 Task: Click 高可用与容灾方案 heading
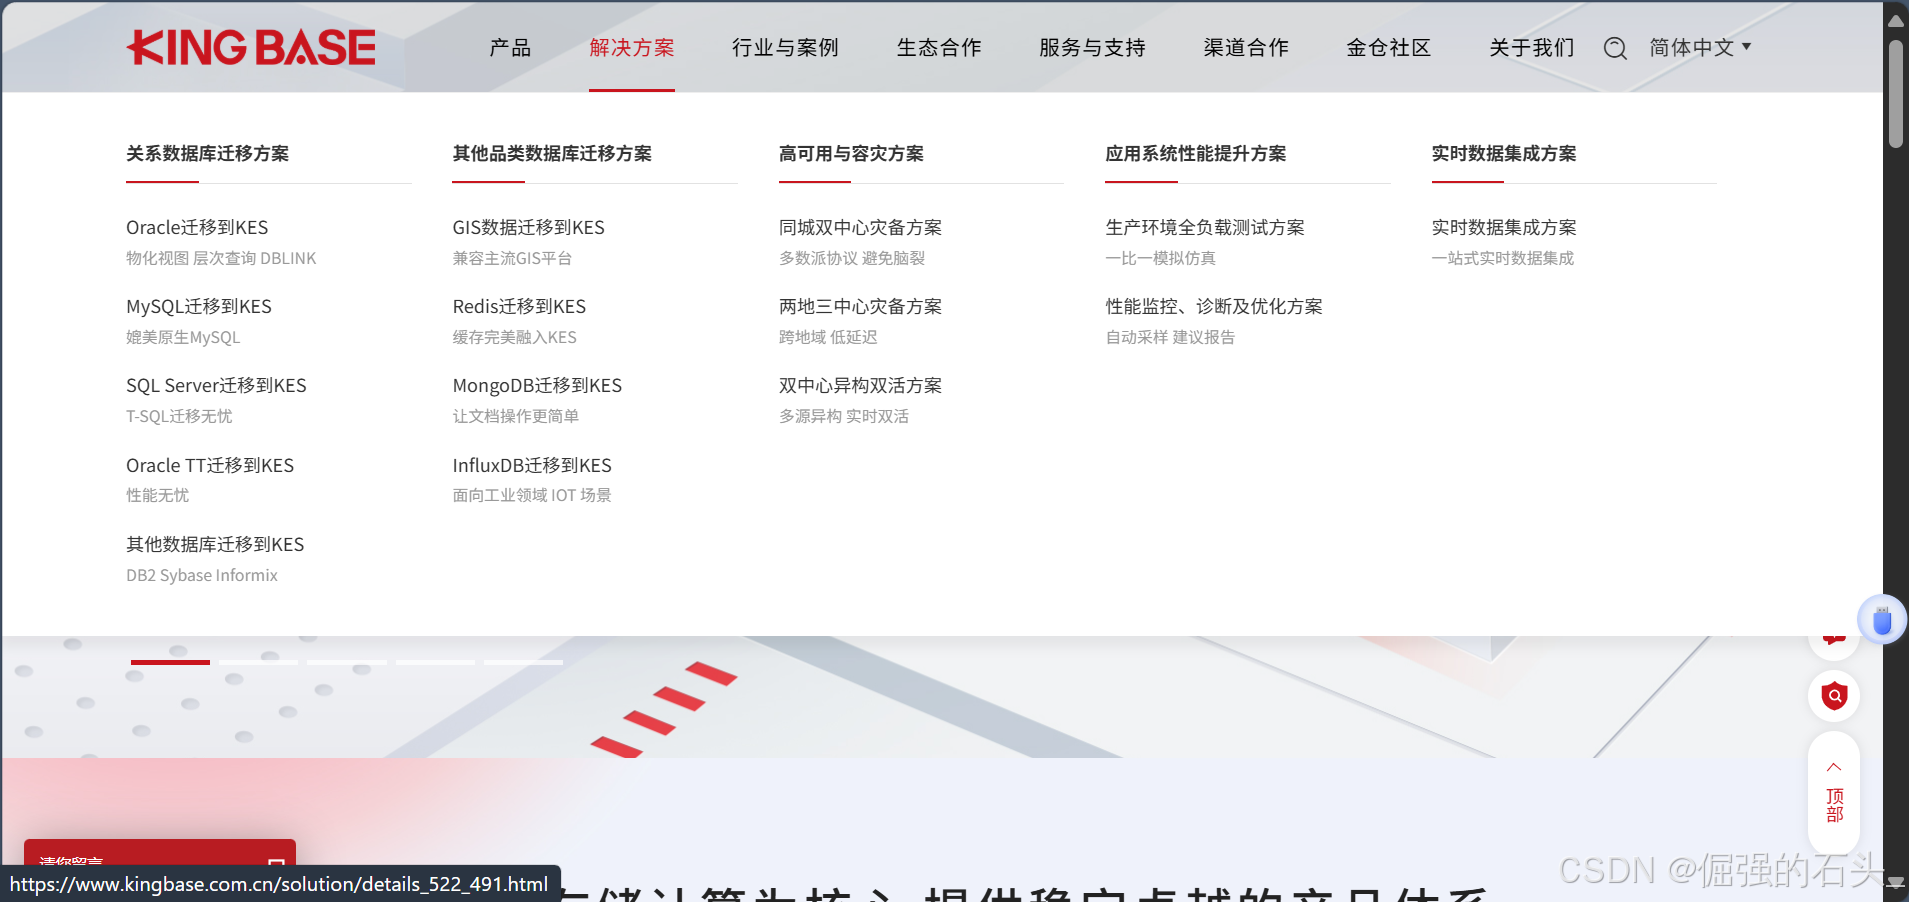pyautogui.click(x=851, y=153)
